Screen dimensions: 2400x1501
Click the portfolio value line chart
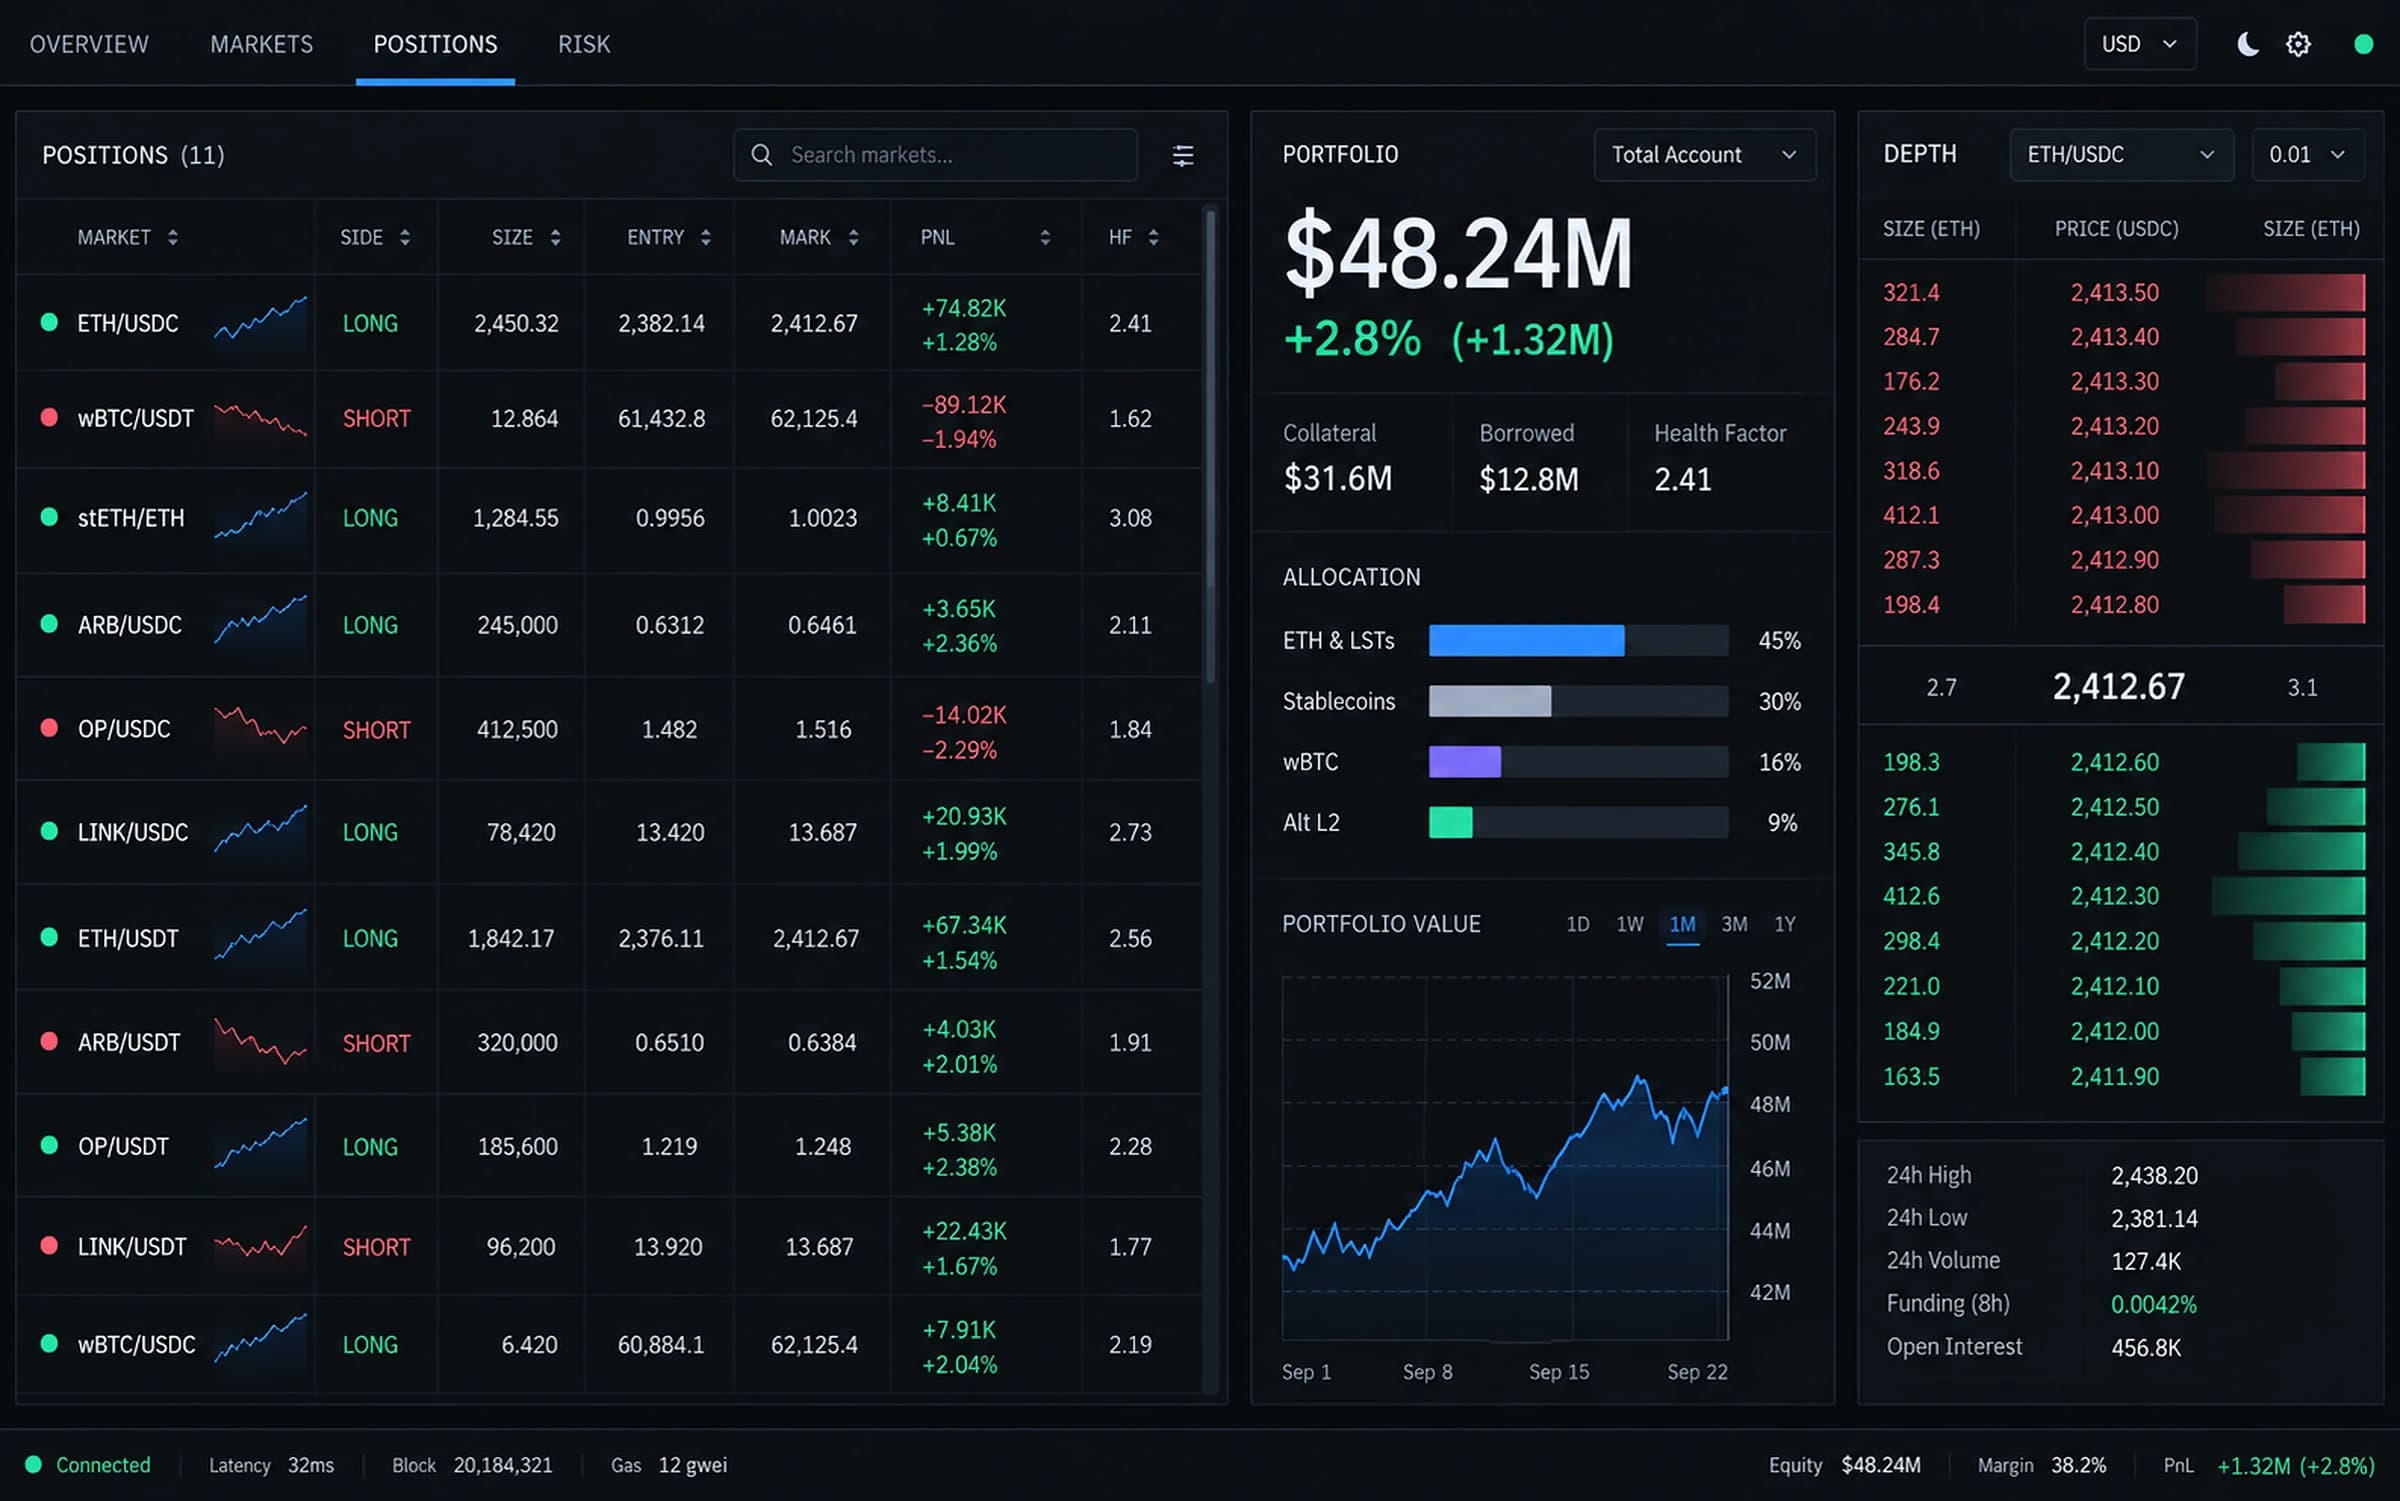1505,1158
